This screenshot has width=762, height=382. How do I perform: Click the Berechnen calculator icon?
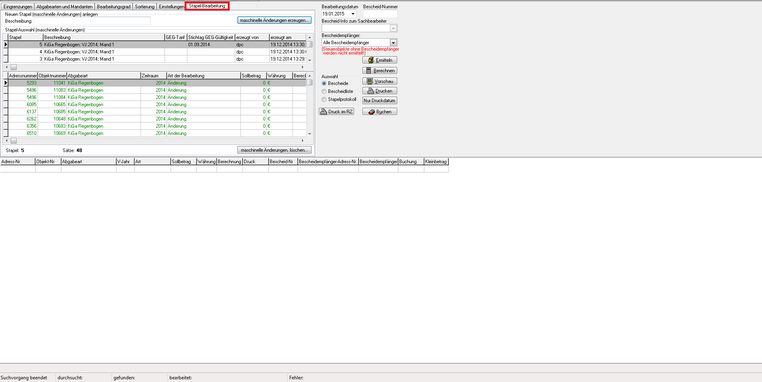coord(369,71)
